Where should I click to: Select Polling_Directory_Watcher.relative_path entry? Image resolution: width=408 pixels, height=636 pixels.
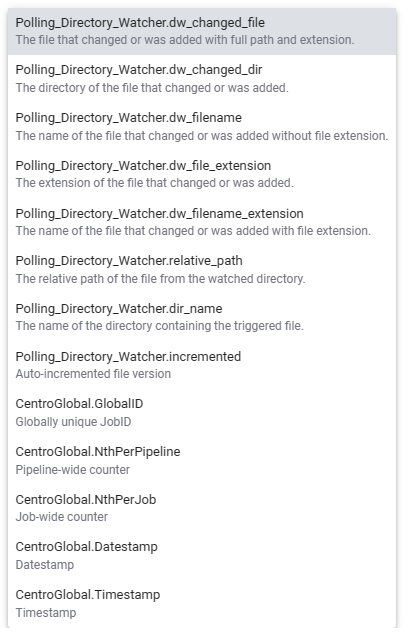(202, 270)
